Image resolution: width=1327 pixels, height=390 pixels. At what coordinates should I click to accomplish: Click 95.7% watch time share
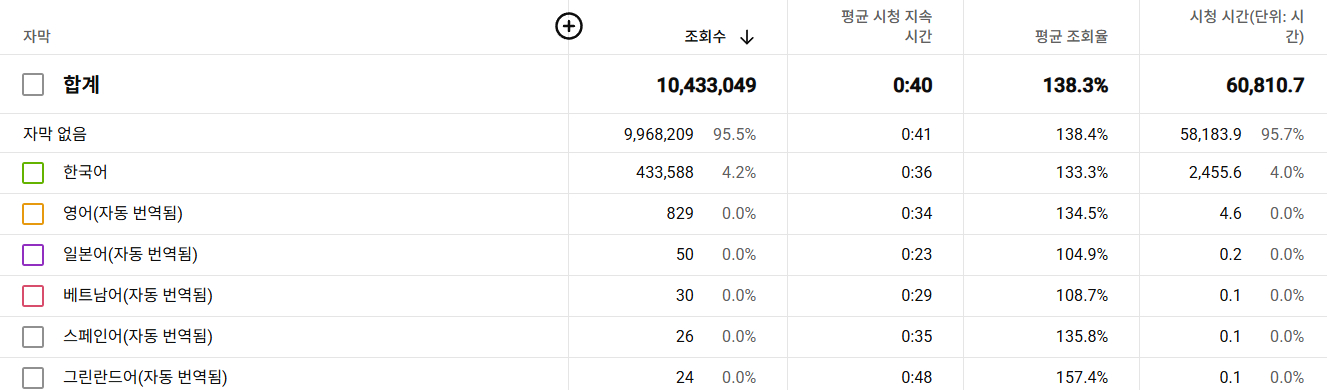1283,133
